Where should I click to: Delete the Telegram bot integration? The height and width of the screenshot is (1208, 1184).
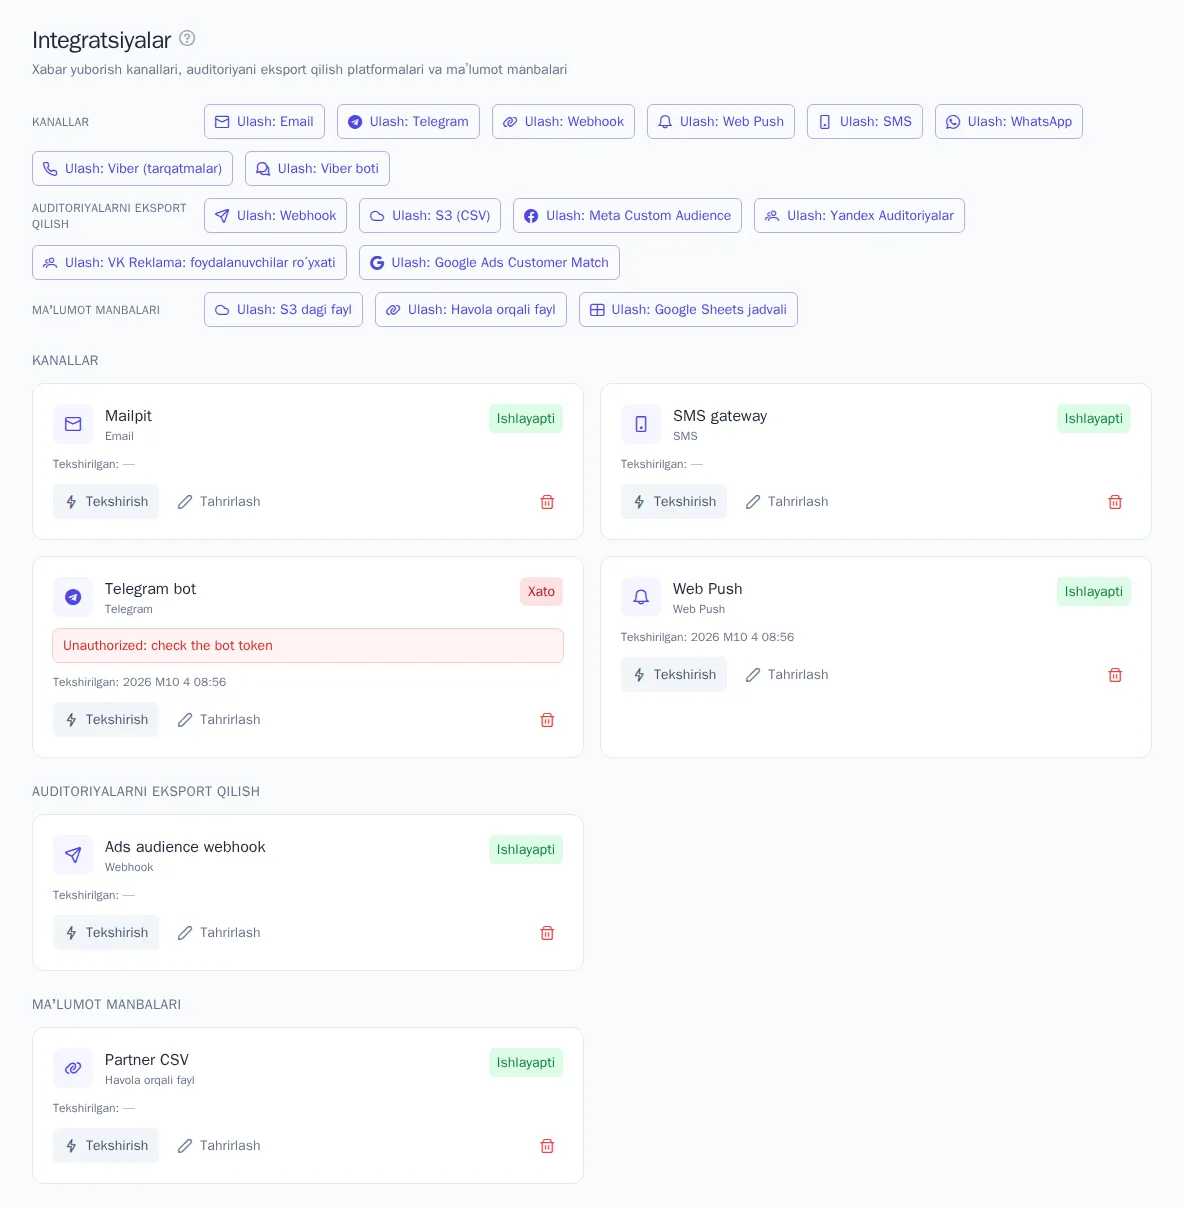pos(547,720)
